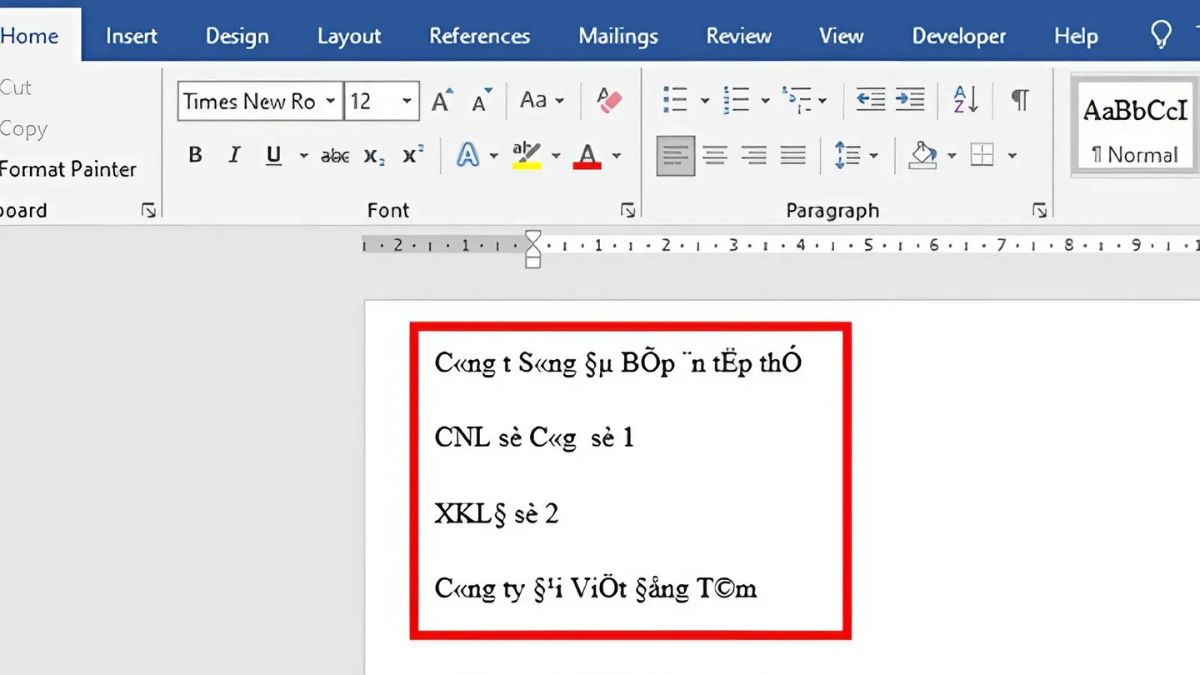The image size is (1200, 675).
Task: Click Borders icon
Action: 983,155
